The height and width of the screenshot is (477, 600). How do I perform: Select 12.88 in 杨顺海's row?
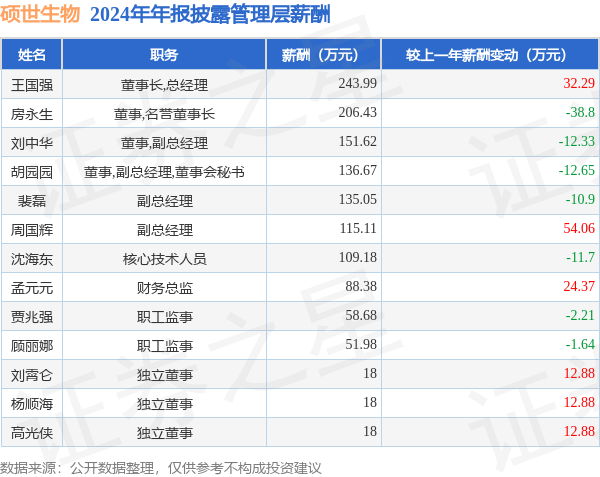[579, 403]
